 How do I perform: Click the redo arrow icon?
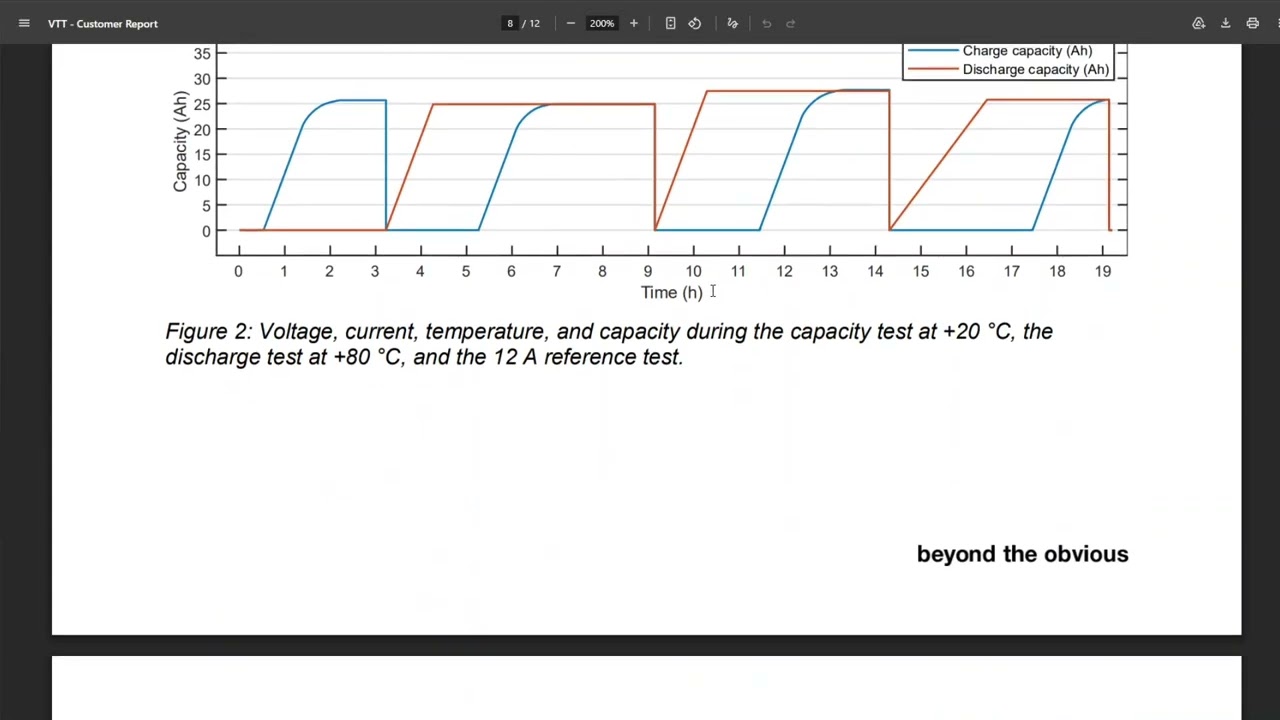click(x=791, y=23)
